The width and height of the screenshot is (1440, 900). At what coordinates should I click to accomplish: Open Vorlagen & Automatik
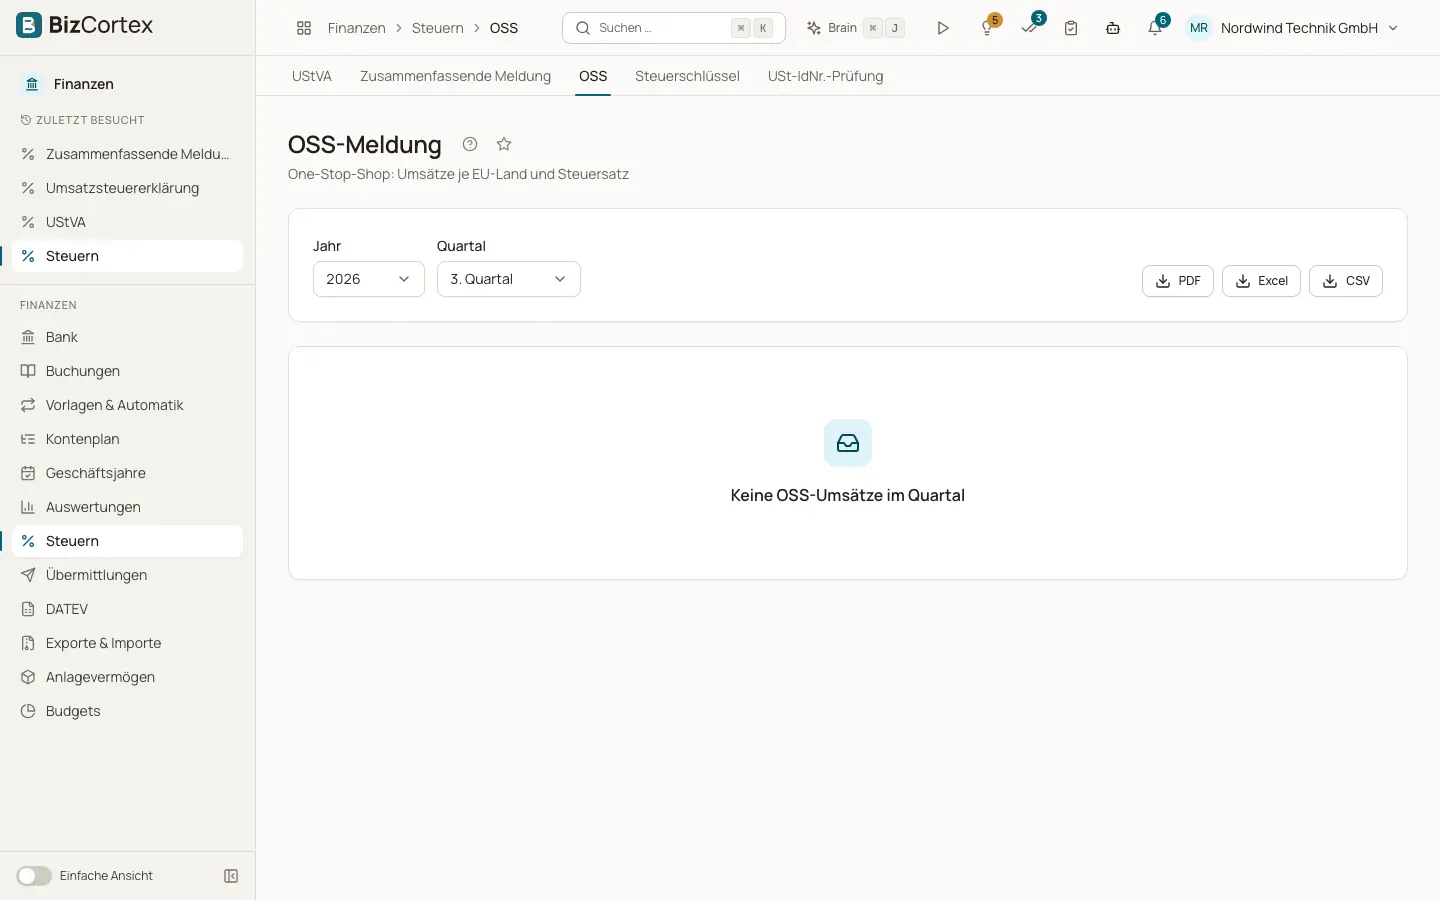pyautogui.click(x=128, y=405)
